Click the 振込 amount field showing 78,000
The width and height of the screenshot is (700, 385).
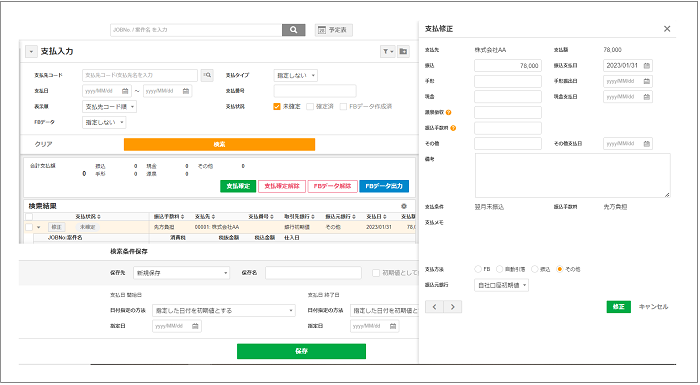[508, 66]
